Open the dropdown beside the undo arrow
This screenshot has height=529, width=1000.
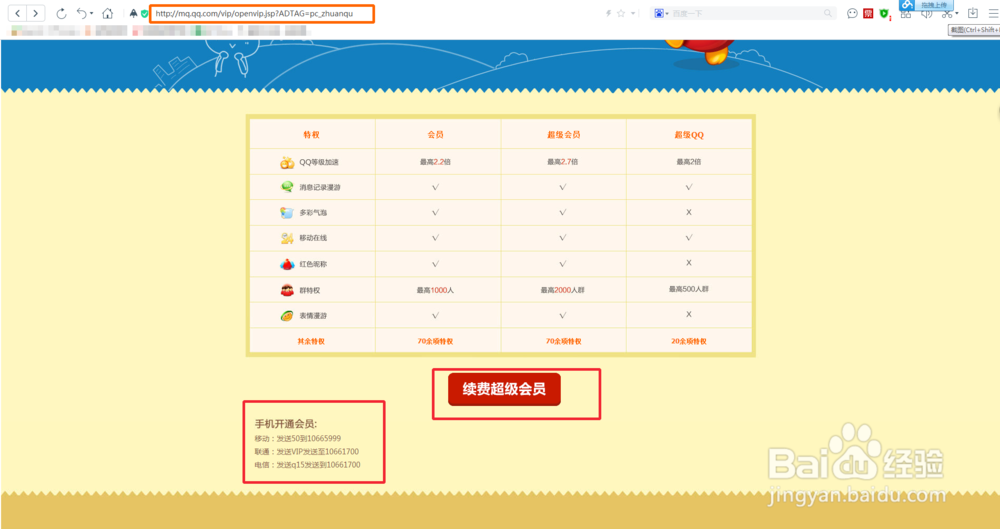click(91, 13)
